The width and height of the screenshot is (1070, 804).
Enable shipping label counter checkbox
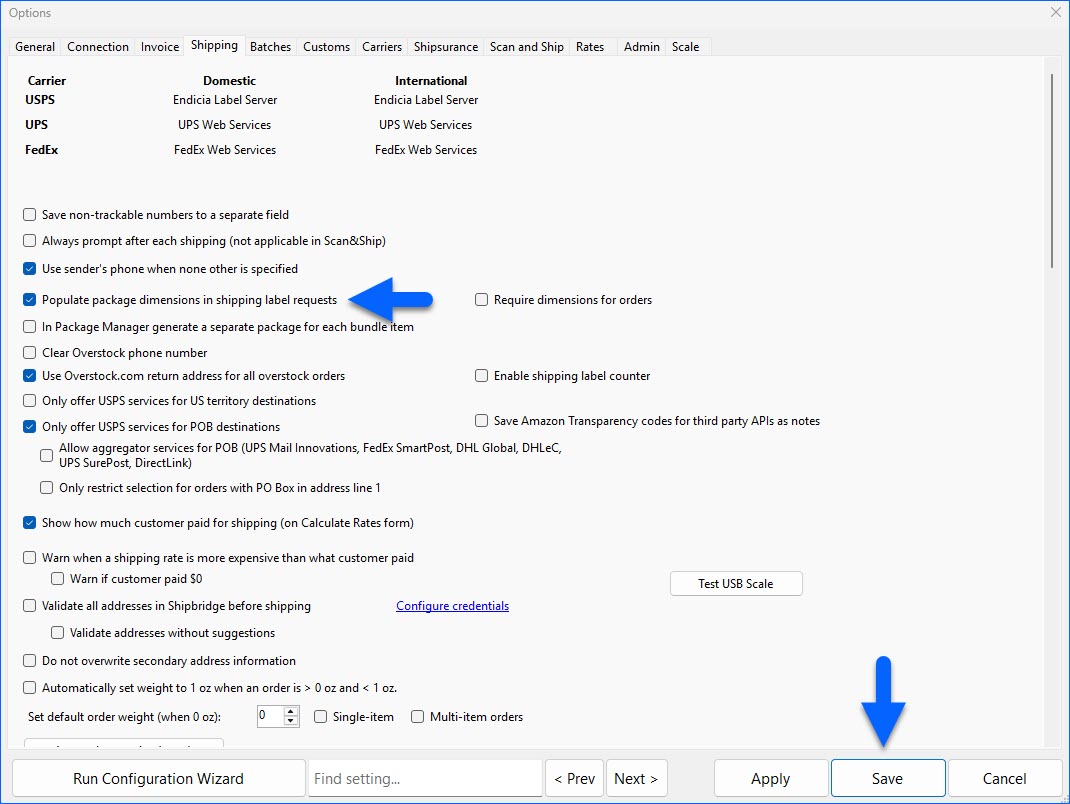[482, 376]
